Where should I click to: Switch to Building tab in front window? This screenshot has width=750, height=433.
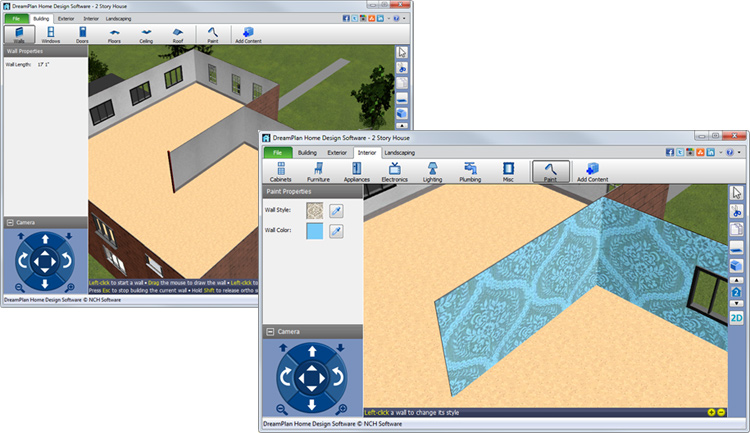(307, 153)
